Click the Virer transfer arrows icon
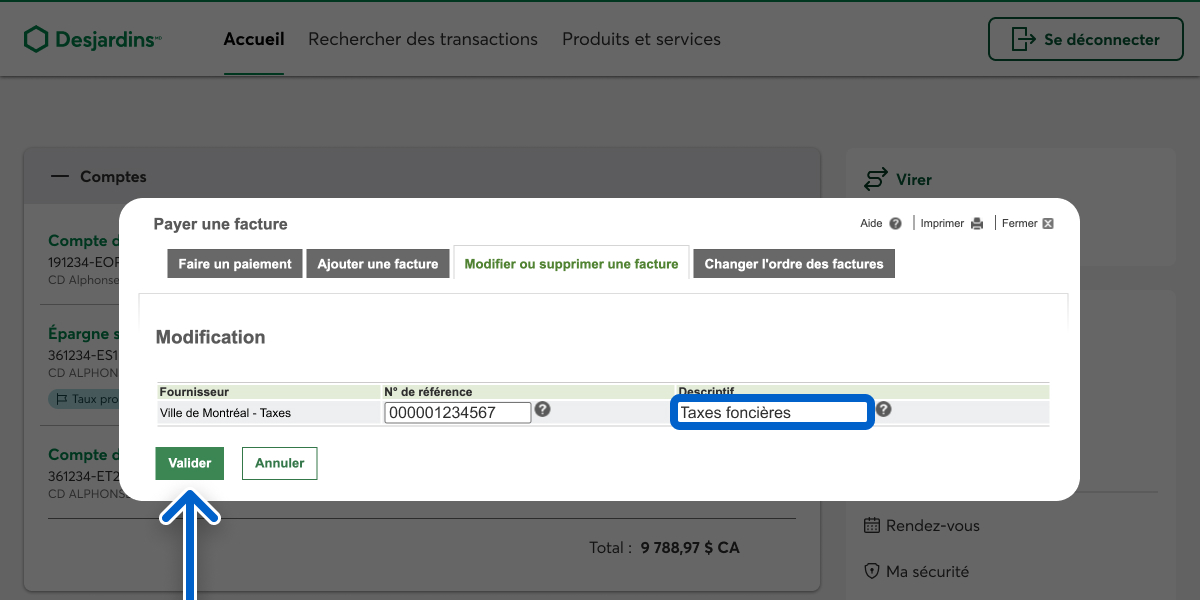This screenshot has height=600, width=1200. (x=876, y=180)
